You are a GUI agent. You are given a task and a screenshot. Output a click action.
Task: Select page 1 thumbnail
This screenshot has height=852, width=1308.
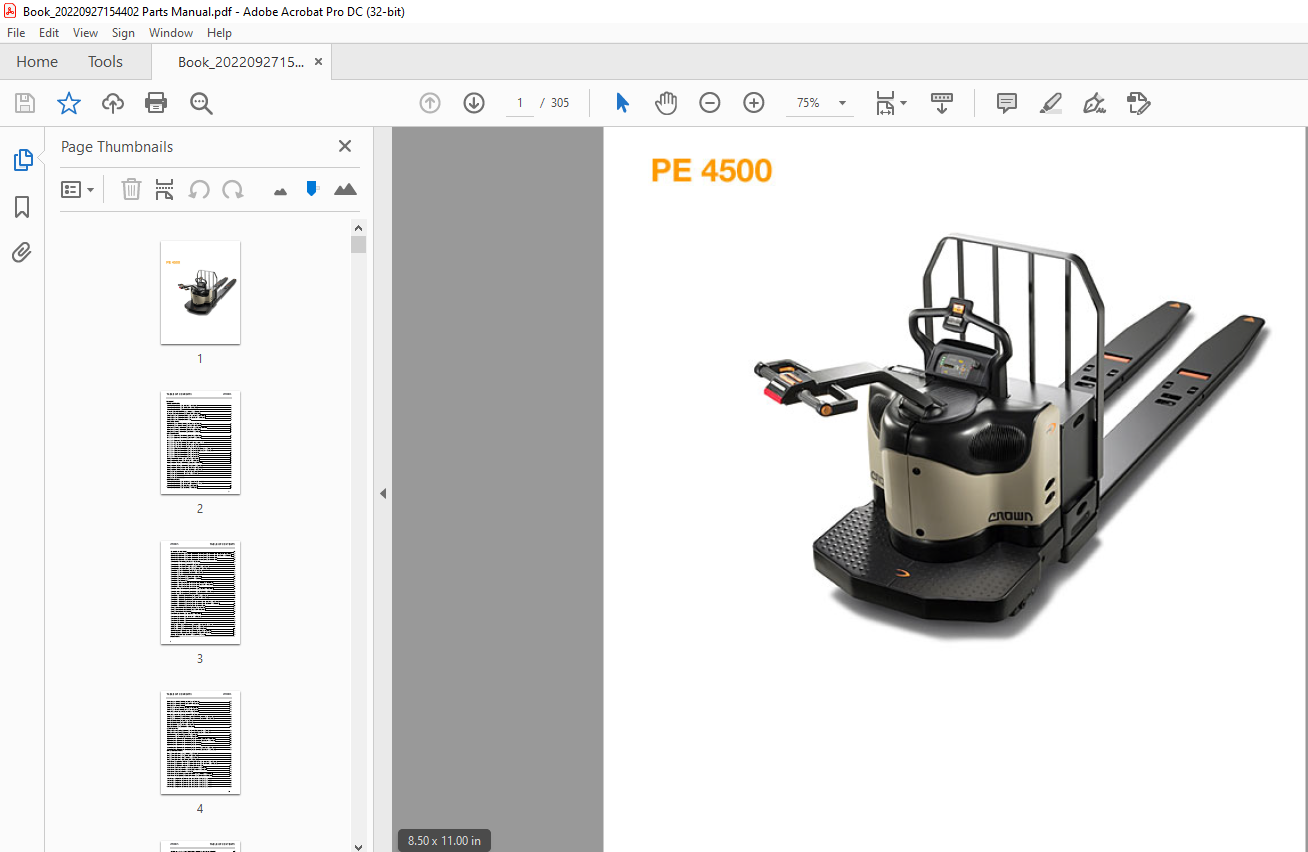pos(200,292)
